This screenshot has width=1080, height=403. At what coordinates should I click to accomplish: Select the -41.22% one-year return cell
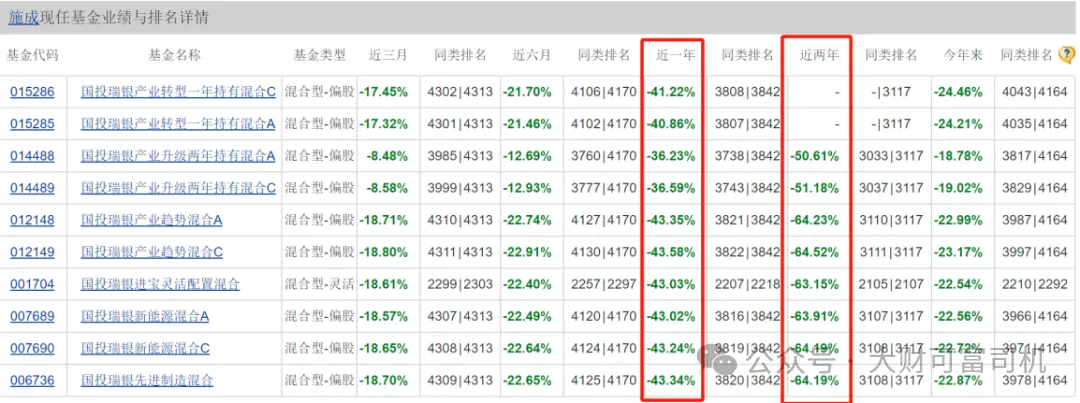click(x=670, y=92)
